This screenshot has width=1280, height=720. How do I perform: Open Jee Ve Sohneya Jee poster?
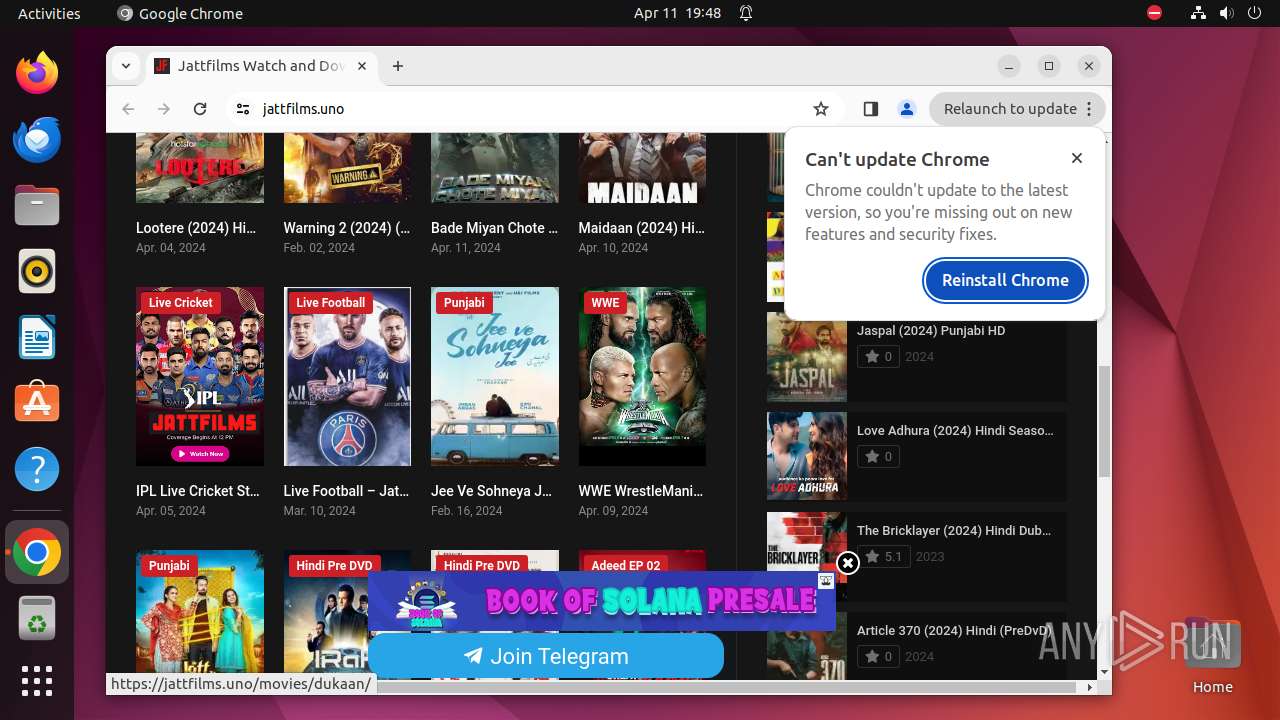coord(495,377)
